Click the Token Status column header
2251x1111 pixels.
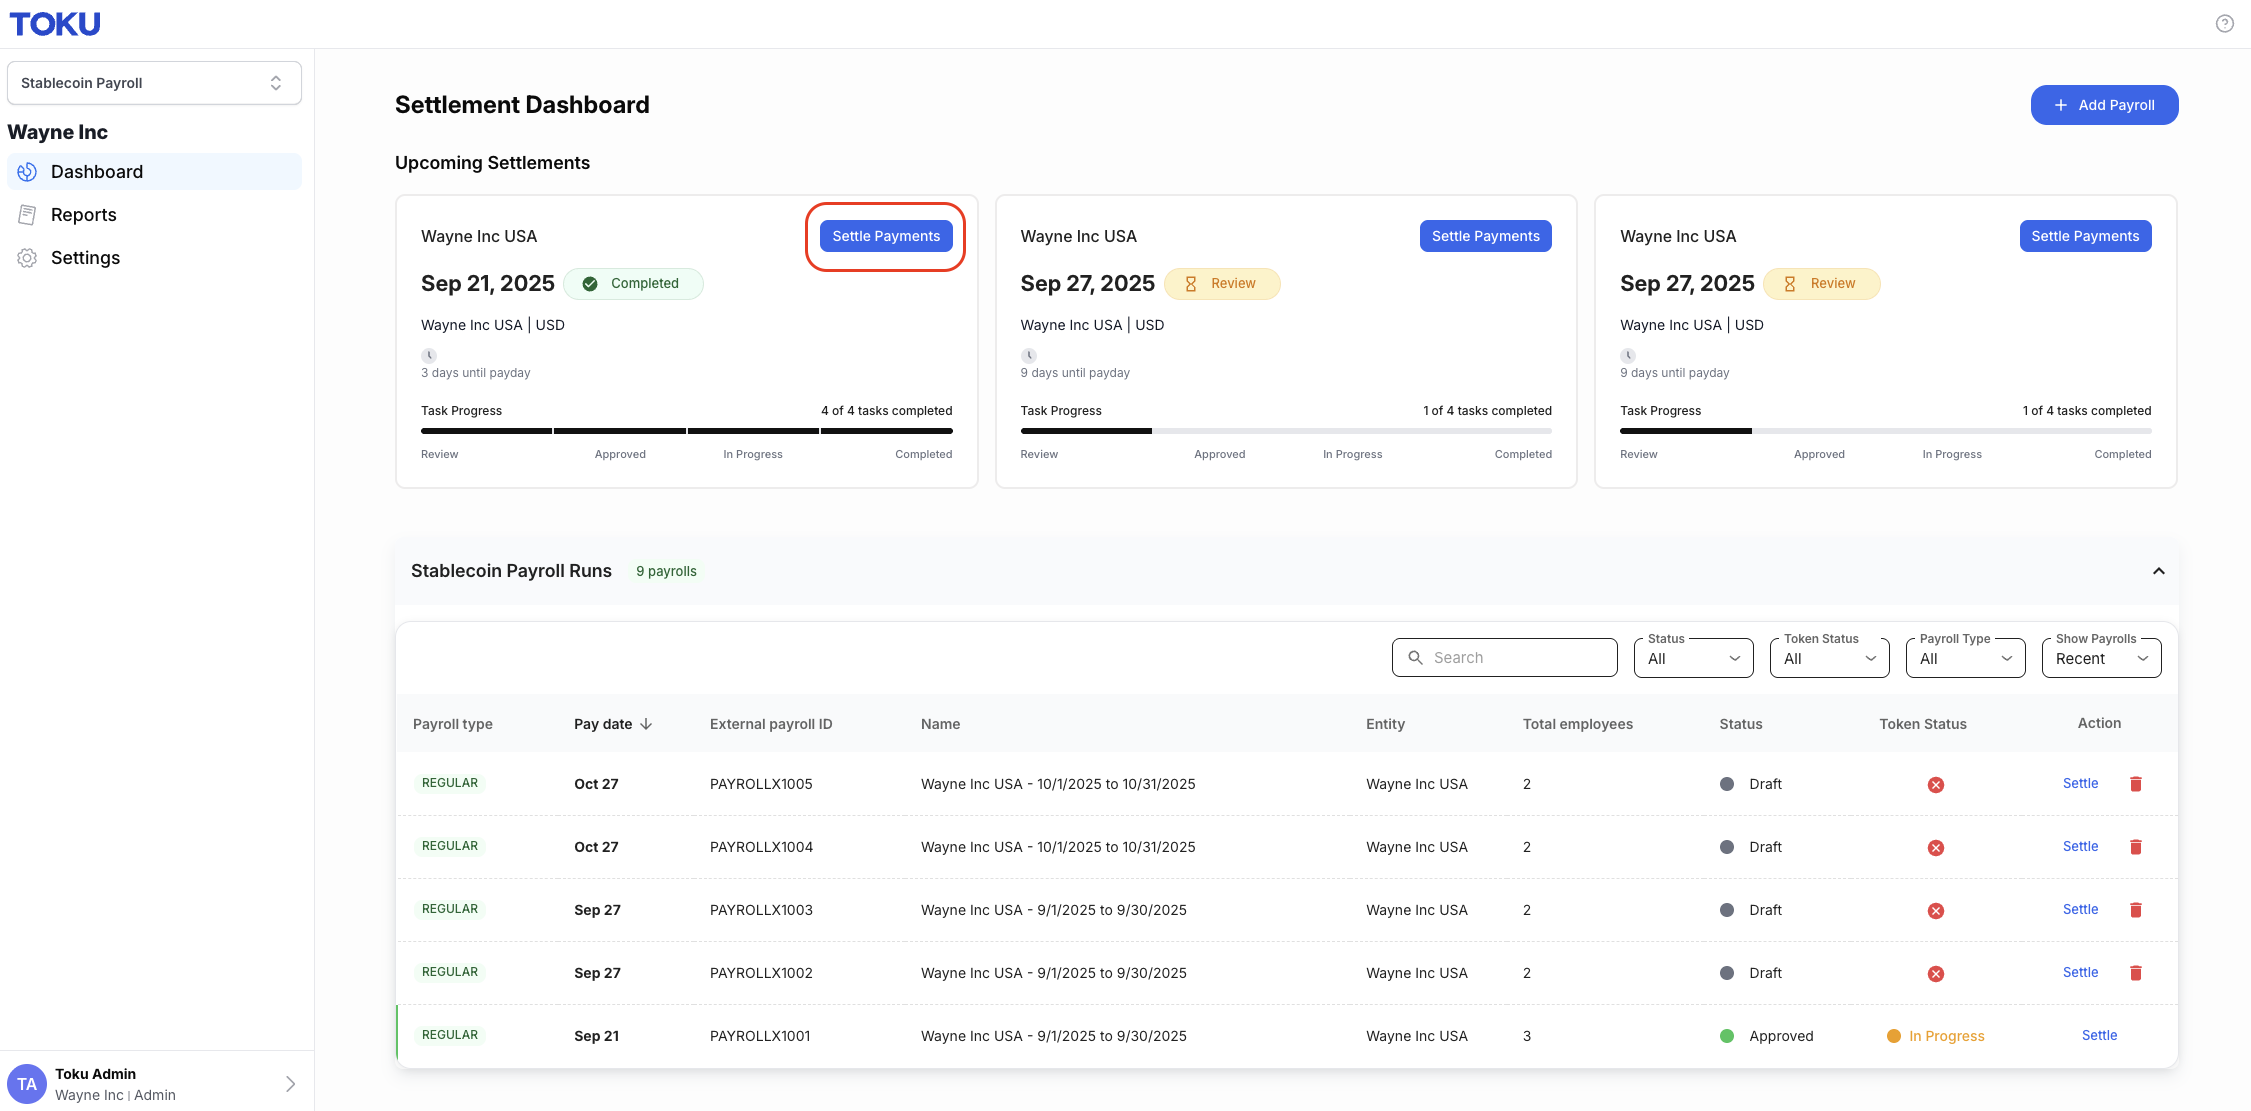1923,724
